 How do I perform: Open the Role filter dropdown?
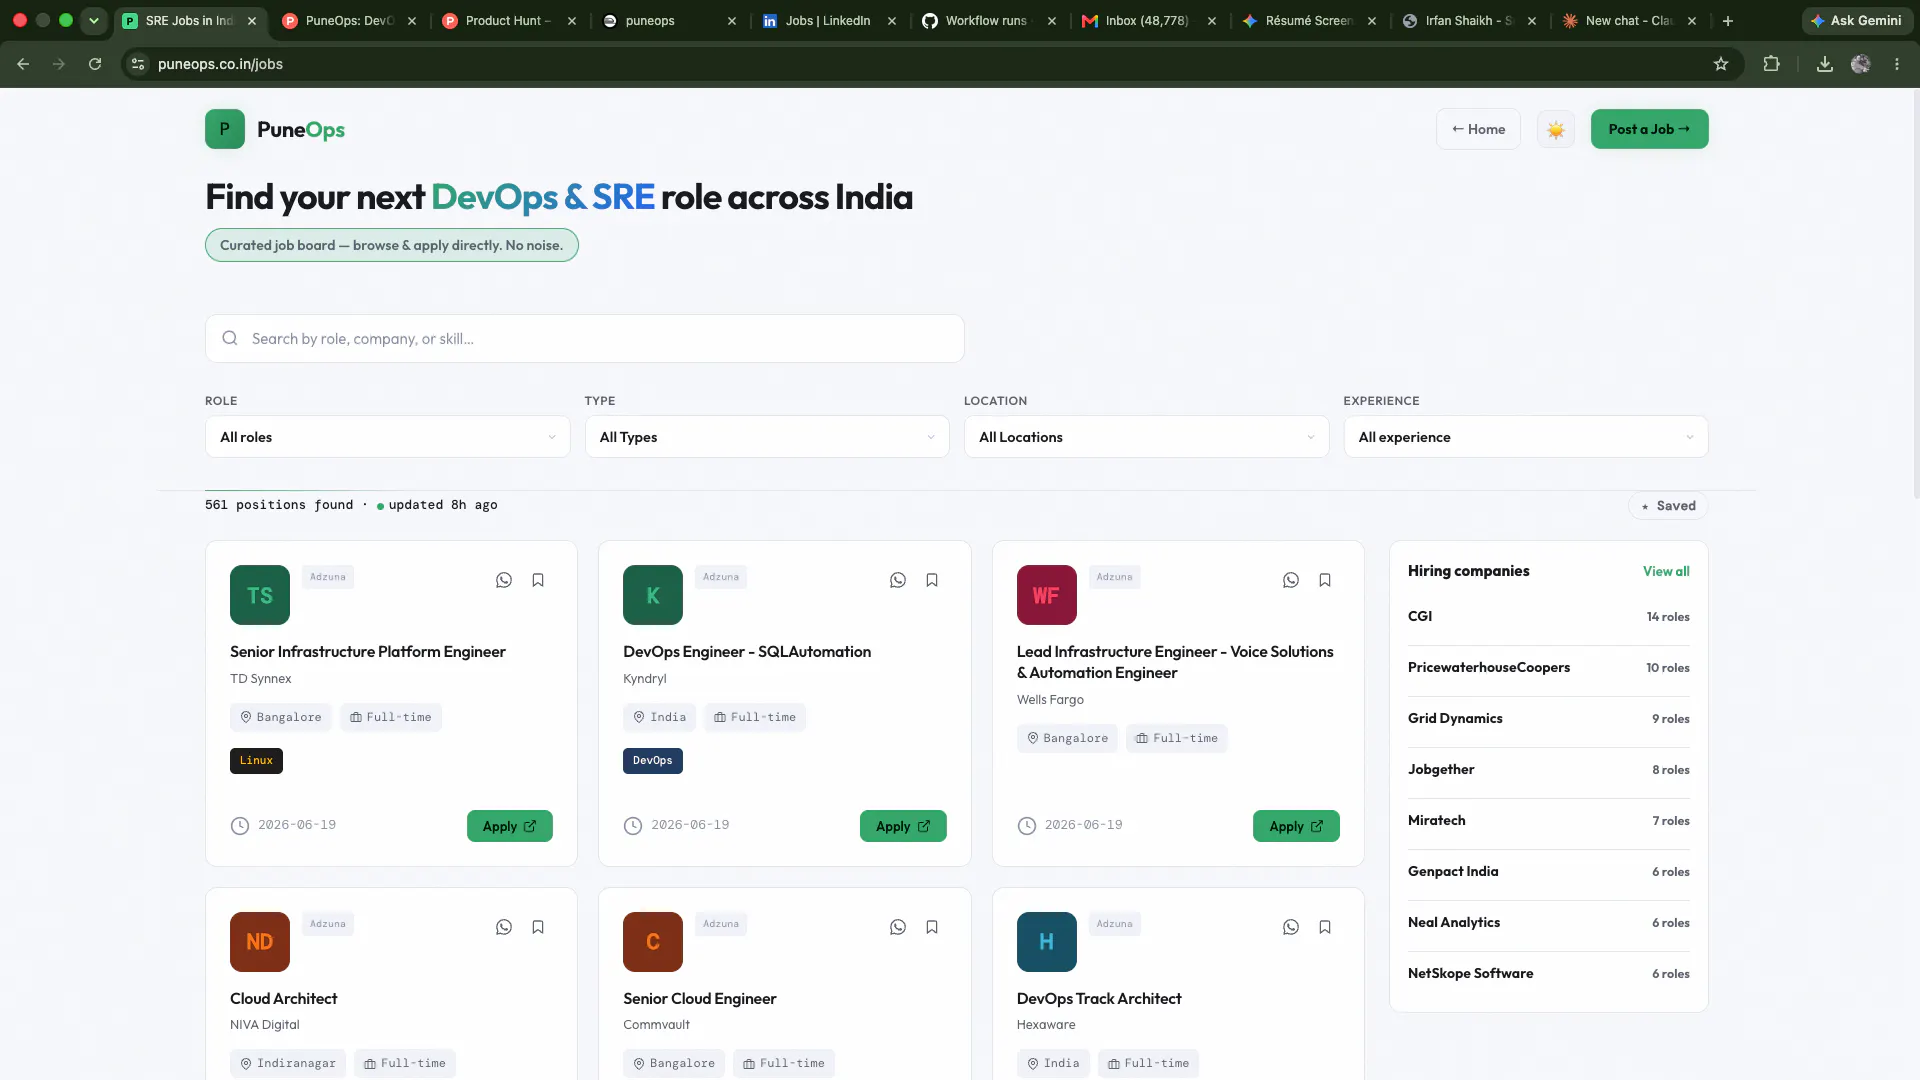tap(388, 437)
